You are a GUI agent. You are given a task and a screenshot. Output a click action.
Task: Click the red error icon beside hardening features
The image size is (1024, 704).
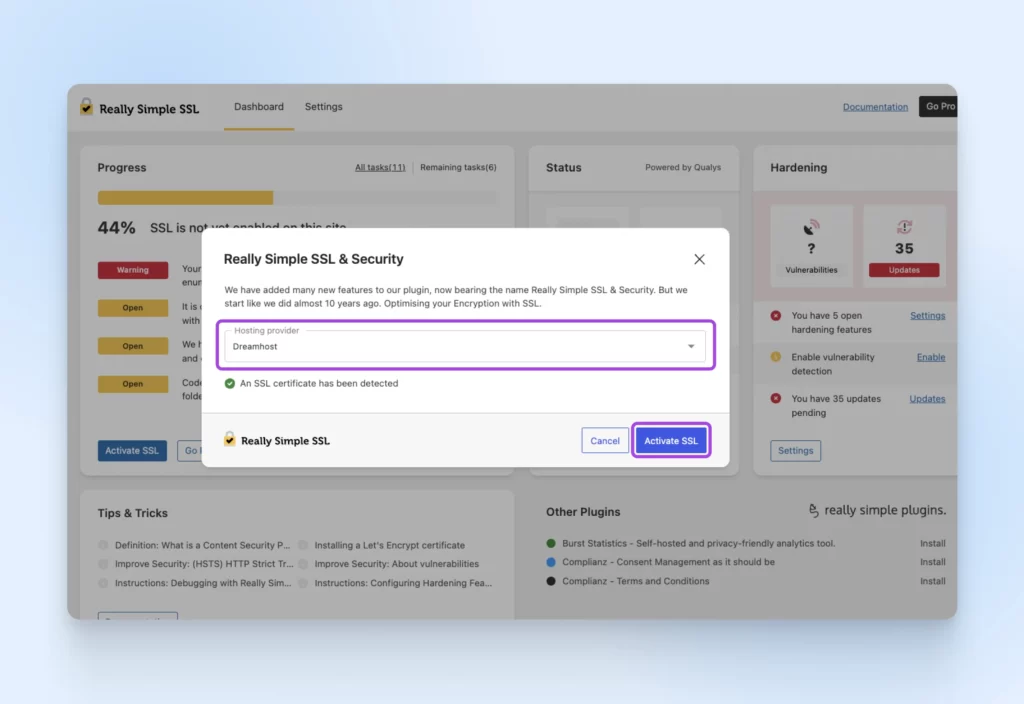(x=775, y=315)
